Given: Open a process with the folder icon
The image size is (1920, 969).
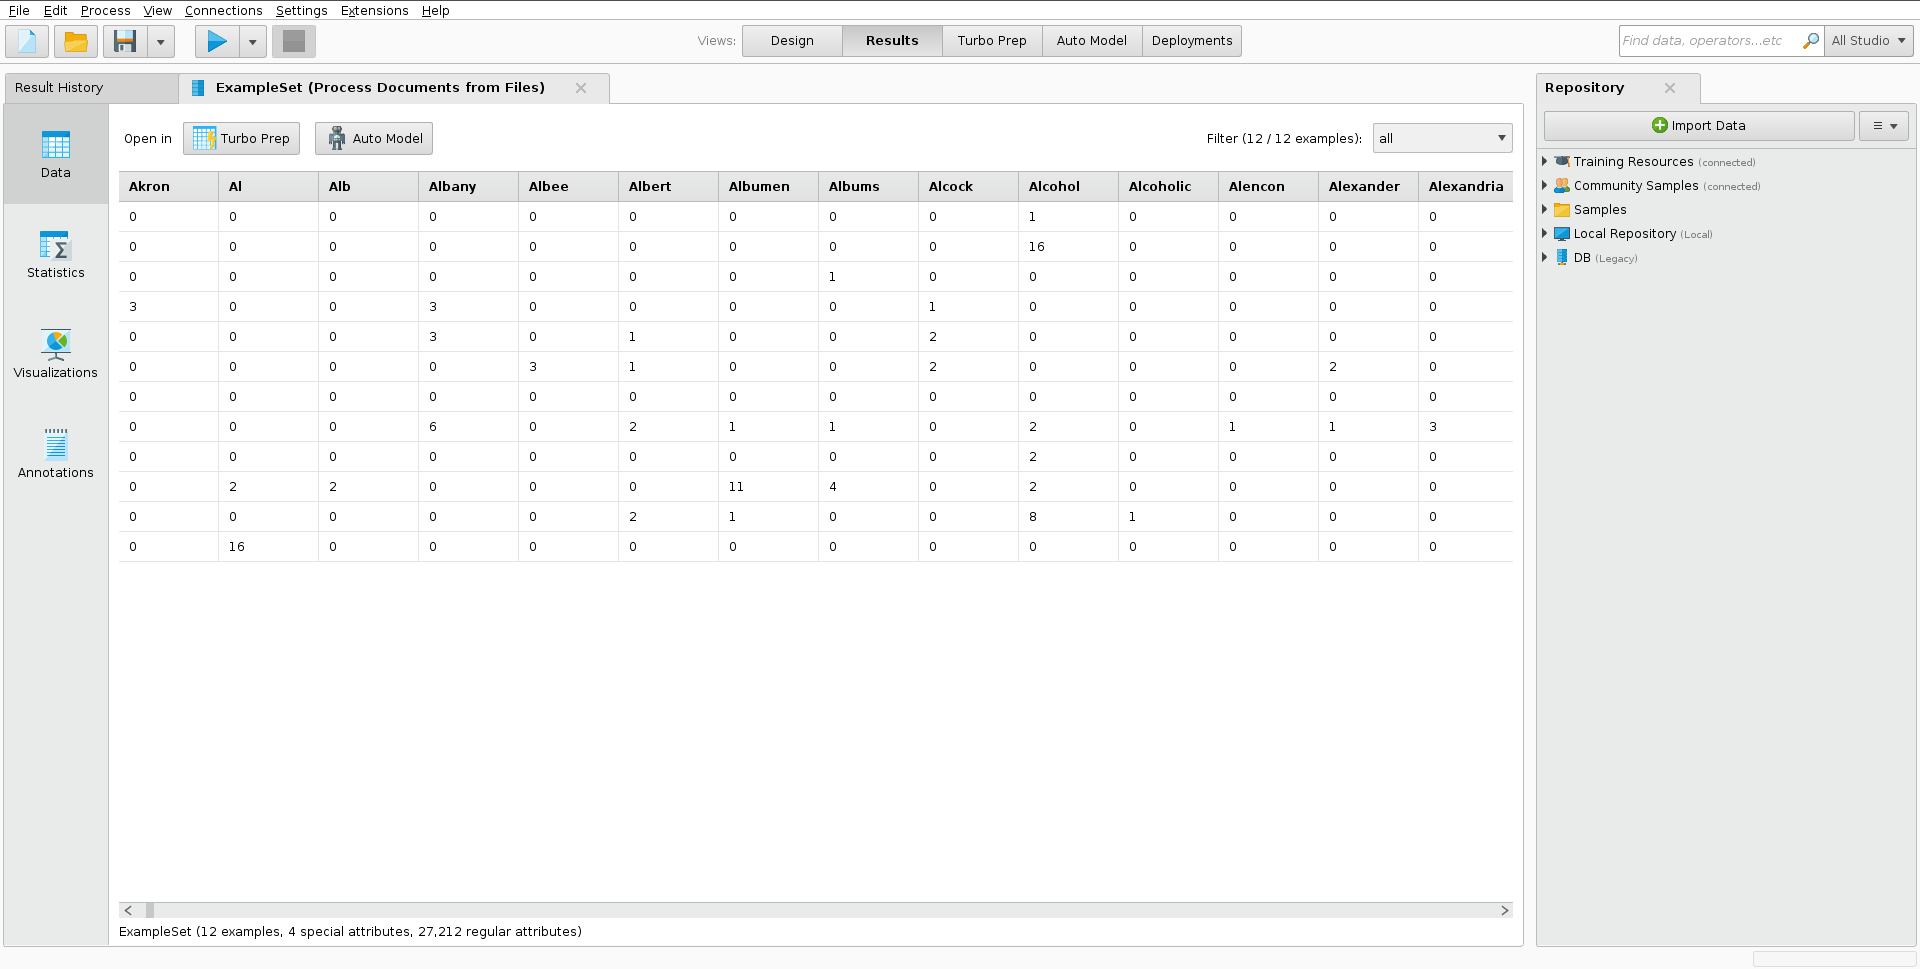Looking at the screenshot, I should tap(76, 41).
